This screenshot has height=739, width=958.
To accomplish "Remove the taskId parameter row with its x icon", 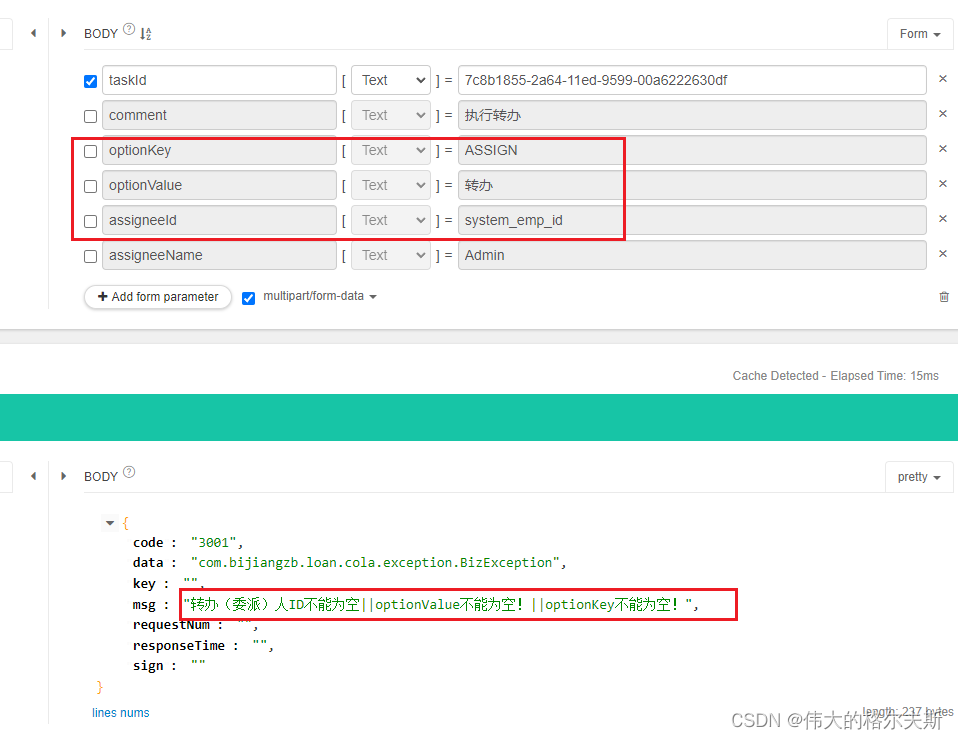I will pos(942,80).
